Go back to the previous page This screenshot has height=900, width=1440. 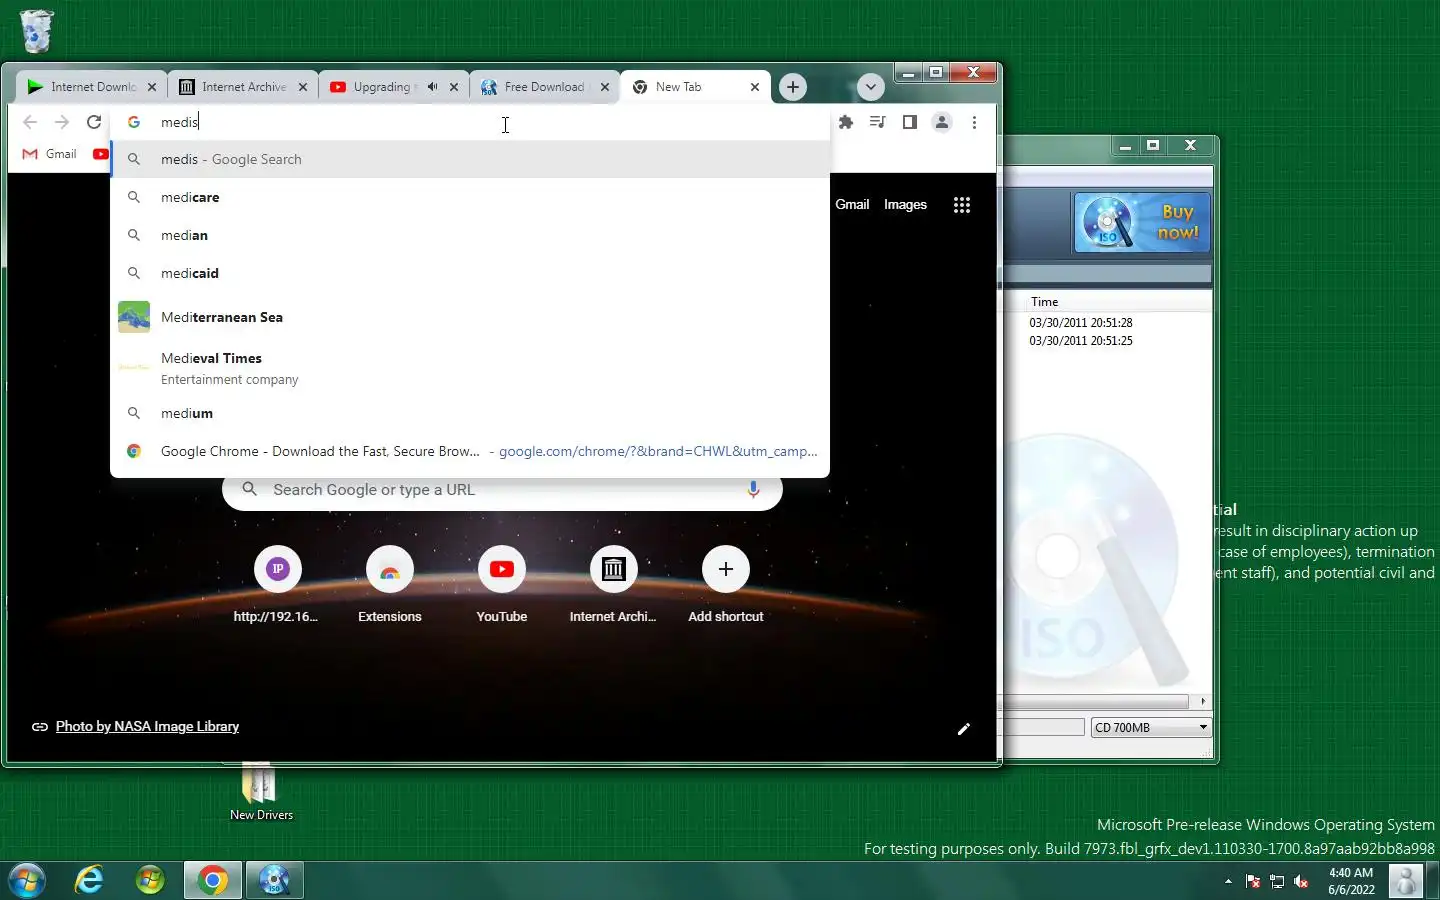pyautogui.click(x=30, y=122)
